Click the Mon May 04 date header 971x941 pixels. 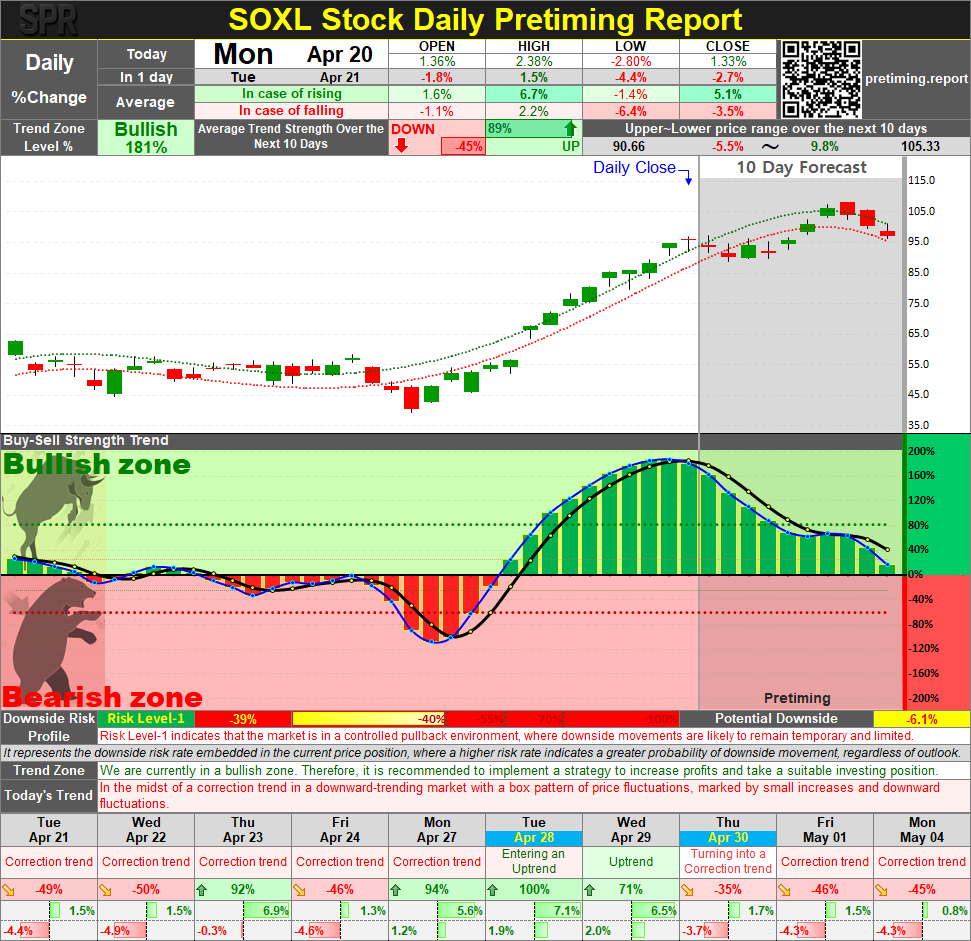click(x=921, y=830)
